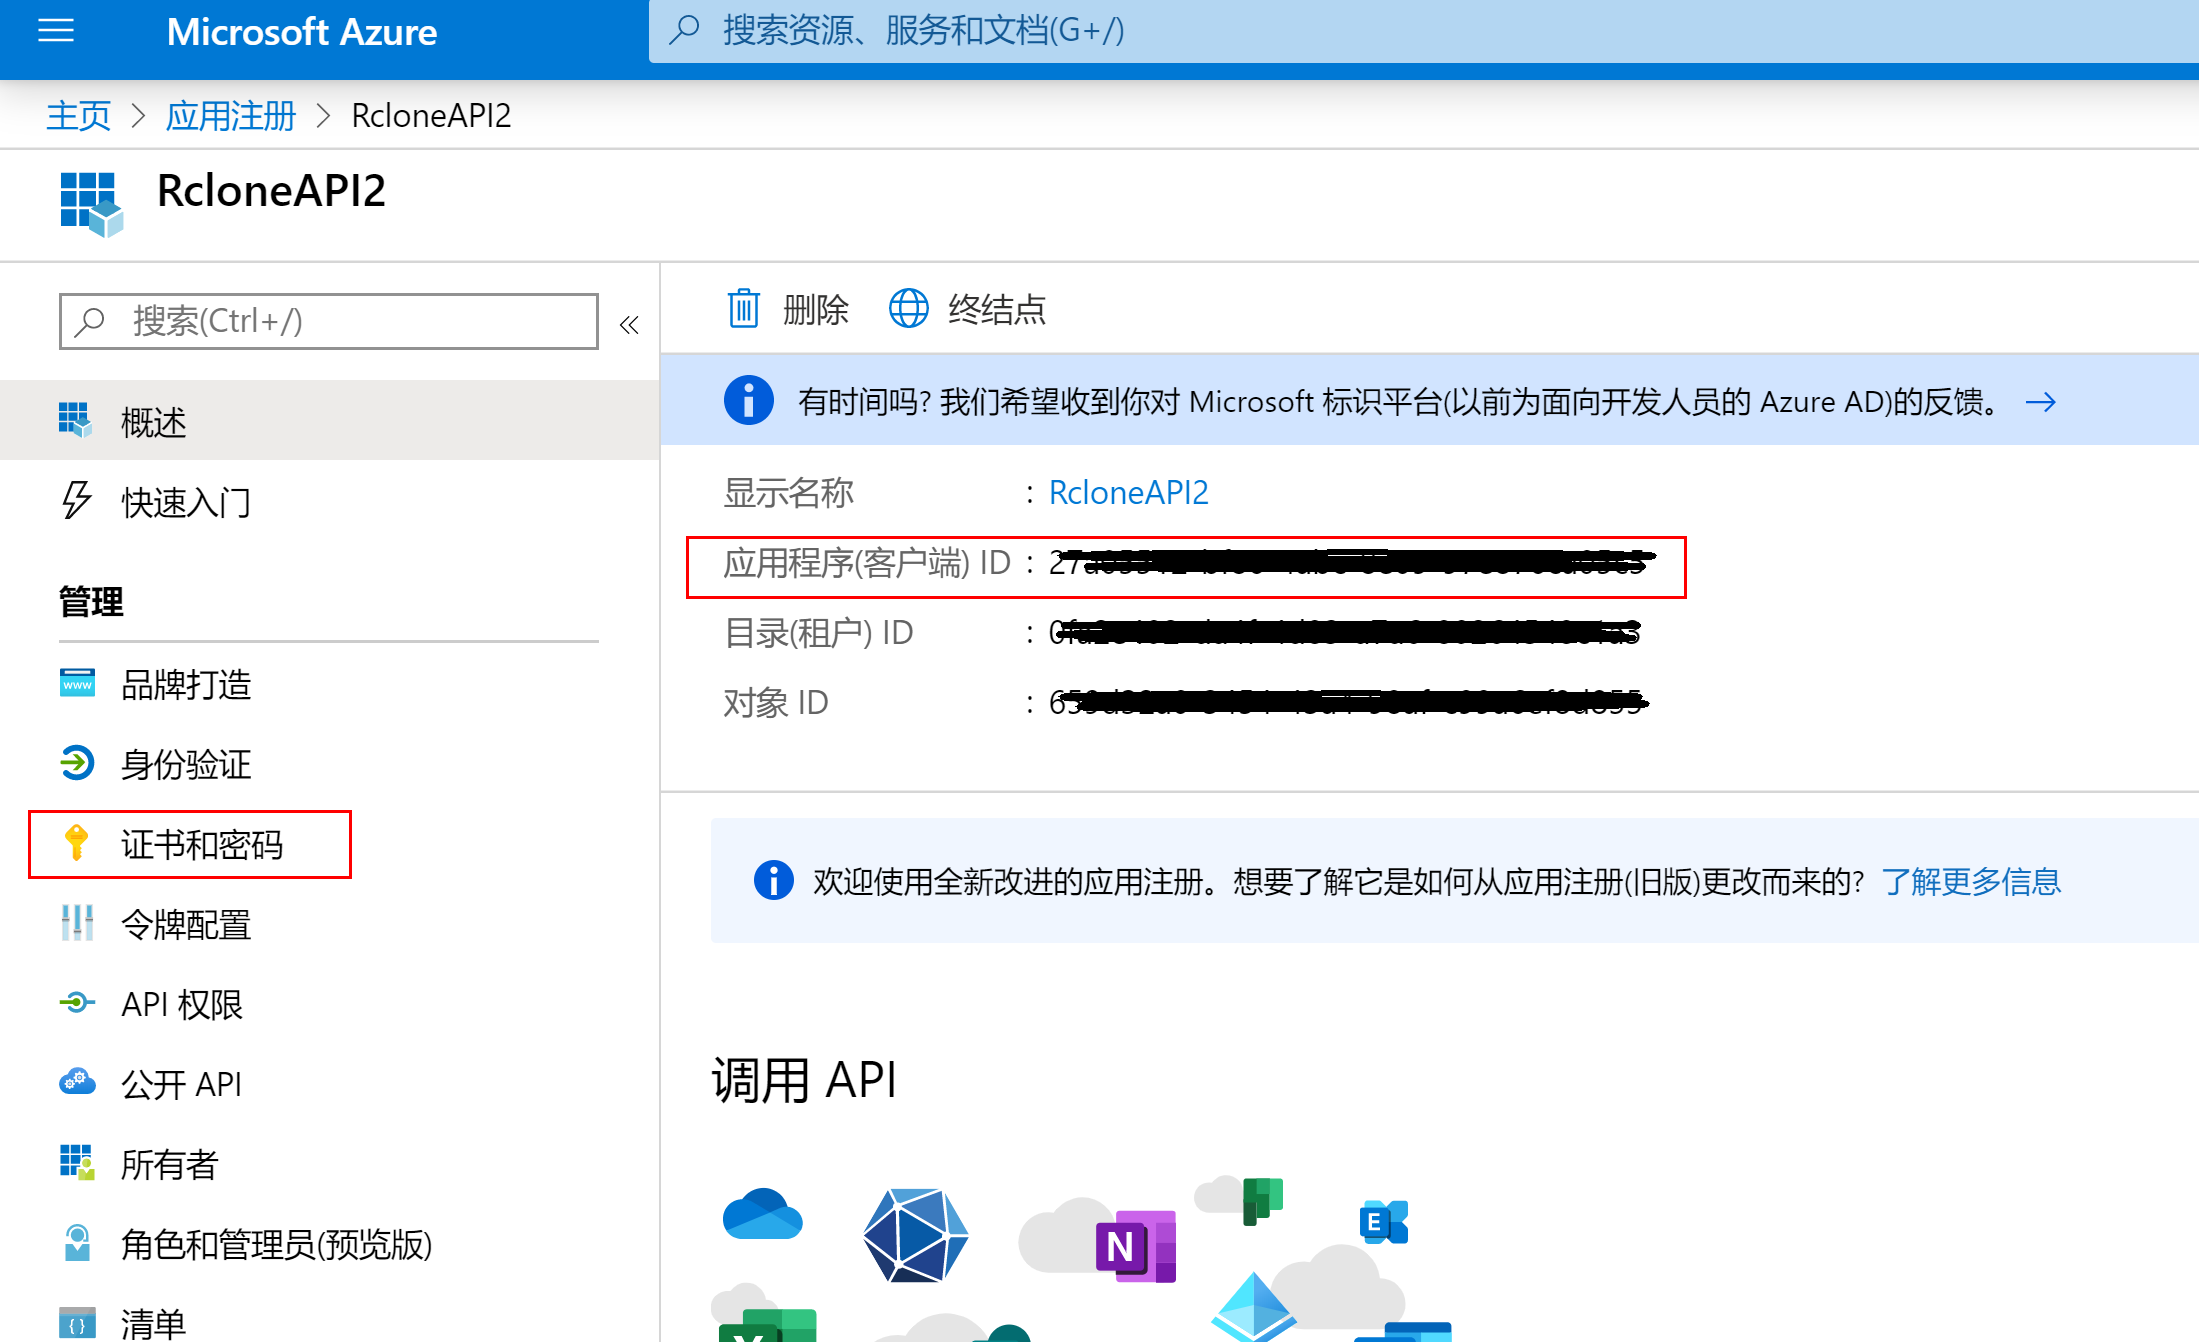Go to 主页 breadcrumb

coord(78,116)
